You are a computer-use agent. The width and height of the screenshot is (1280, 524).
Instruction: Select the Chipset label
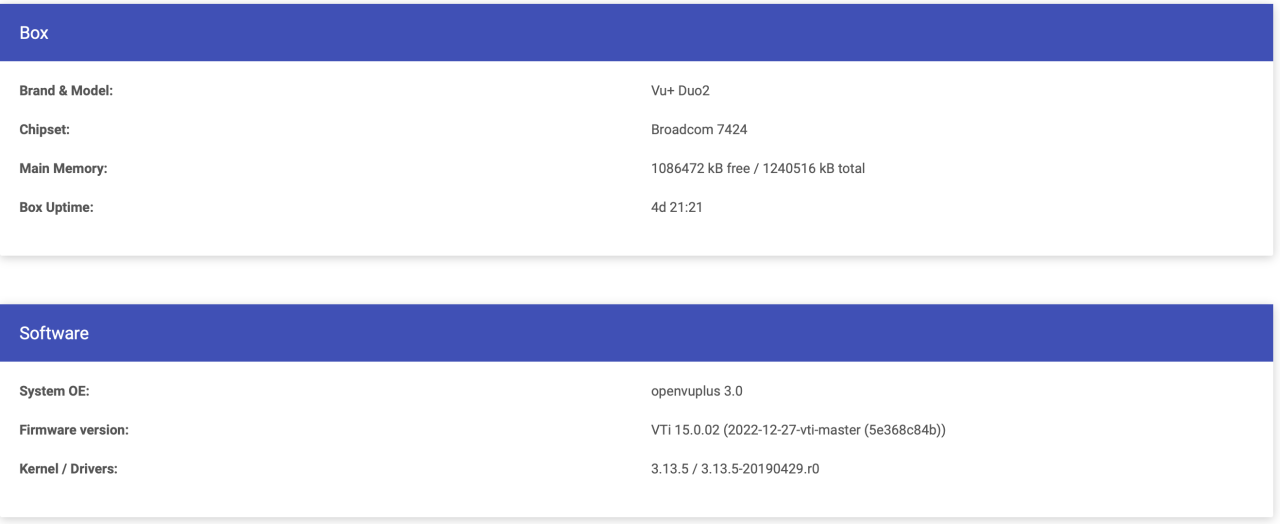pyautogui.click(x=44, y=130)
